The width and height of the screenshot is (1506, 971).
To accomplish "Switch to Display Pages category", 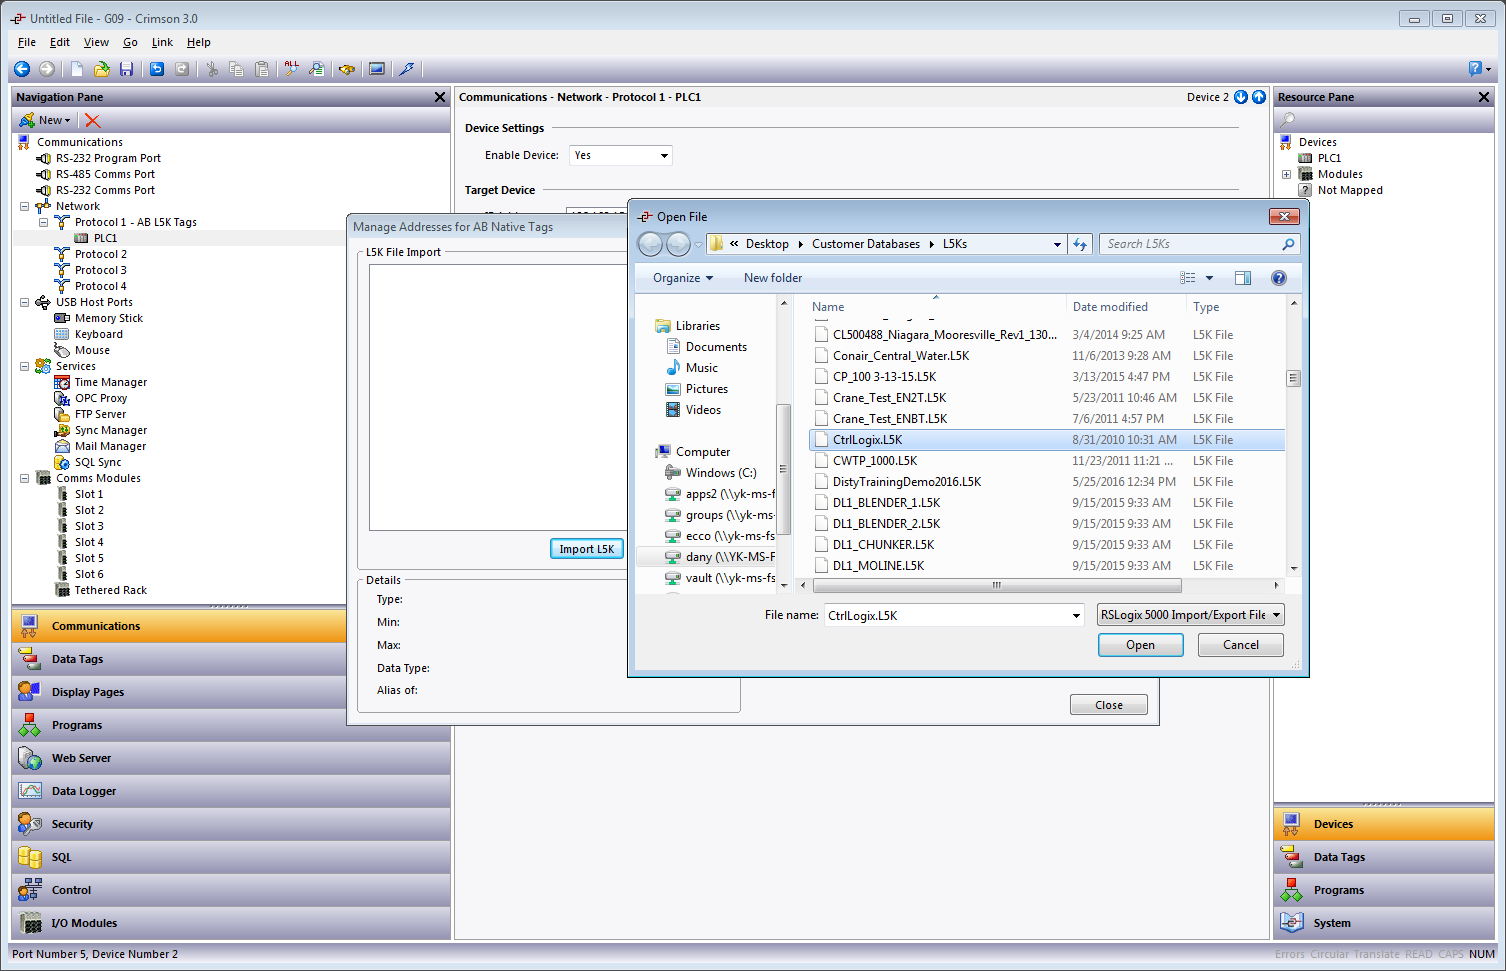I will click(x=231, y=692).
